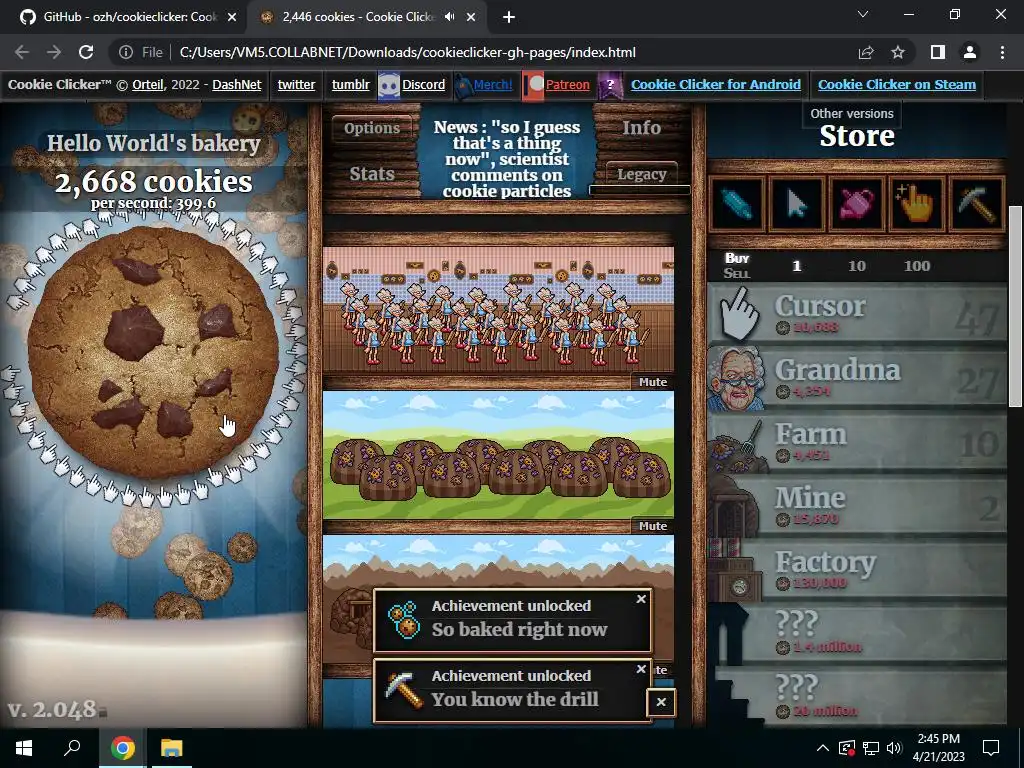Open the Chrome three-dot menu
The height and width of the screenshot is (768, 1024).
[x=1002, y=52]
